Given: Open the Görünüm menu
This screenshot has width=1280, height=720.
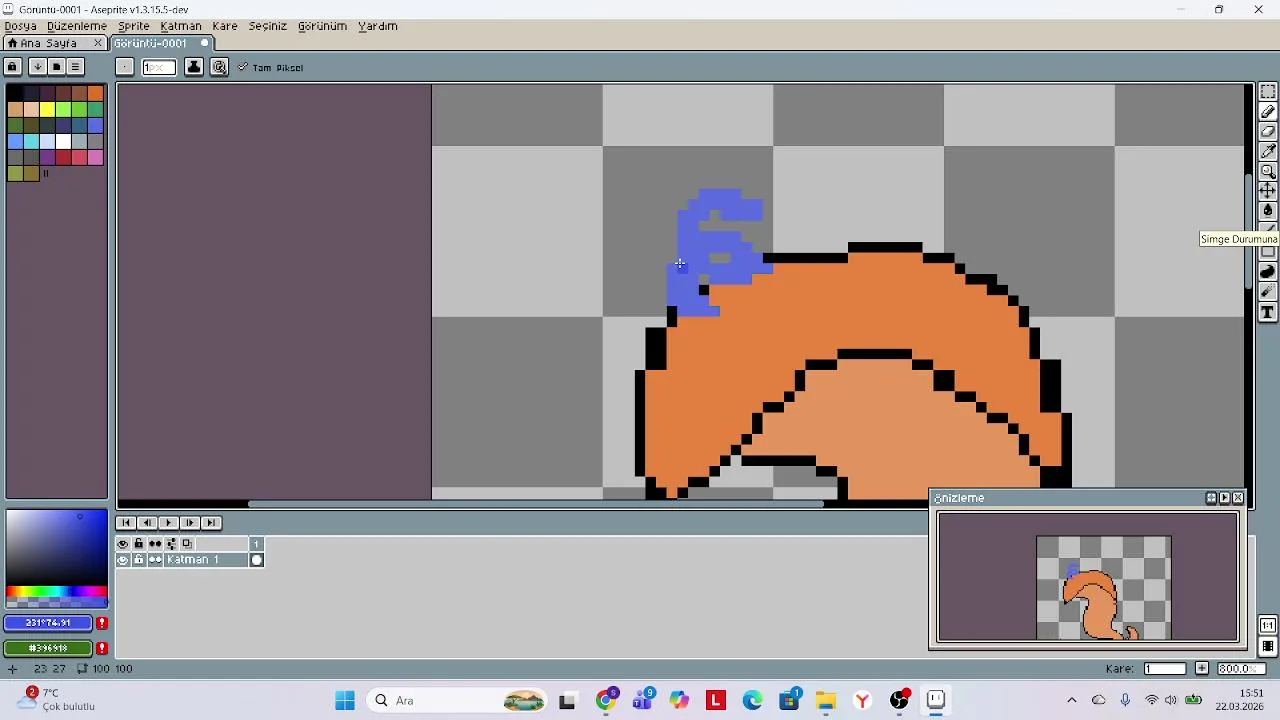Looking at the screenshot, I should click(x=322, y=26).
